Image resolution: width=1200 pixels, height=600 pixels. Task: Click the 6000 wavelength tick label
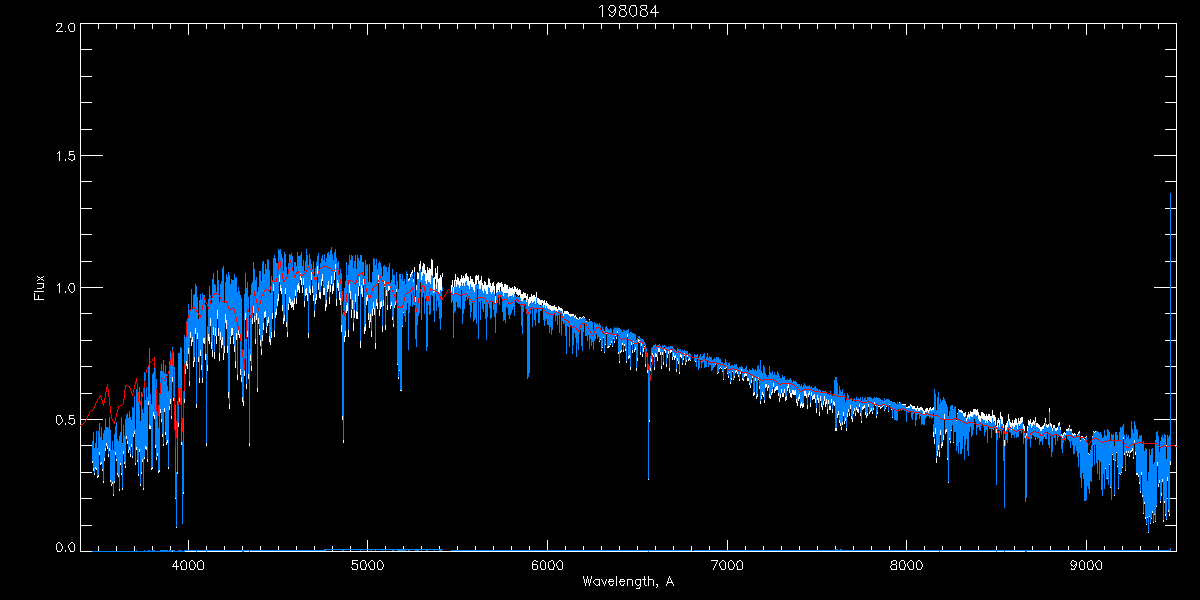547,564
